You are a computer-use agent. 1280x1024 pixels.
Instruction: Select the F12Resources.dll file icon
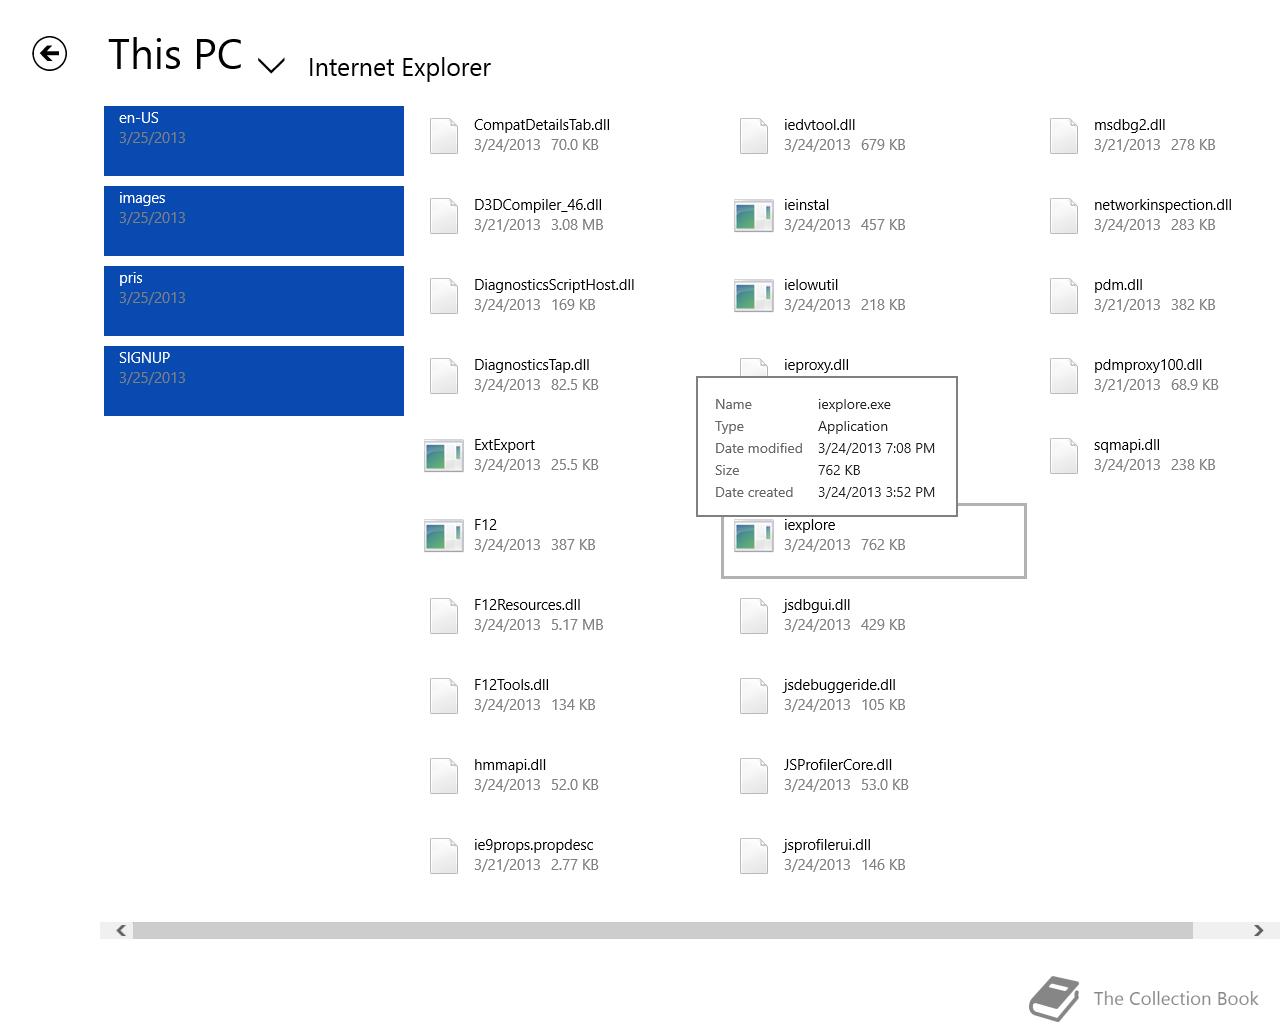click(444, 616)
